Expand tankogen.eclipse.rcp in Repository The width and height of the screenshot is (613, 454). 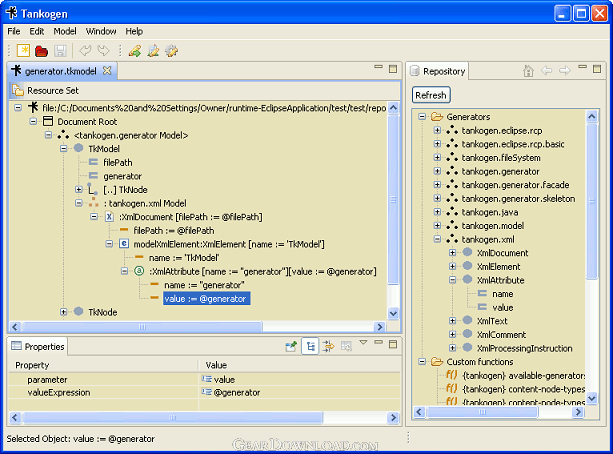pyautogui.click(x=437, y=130)
